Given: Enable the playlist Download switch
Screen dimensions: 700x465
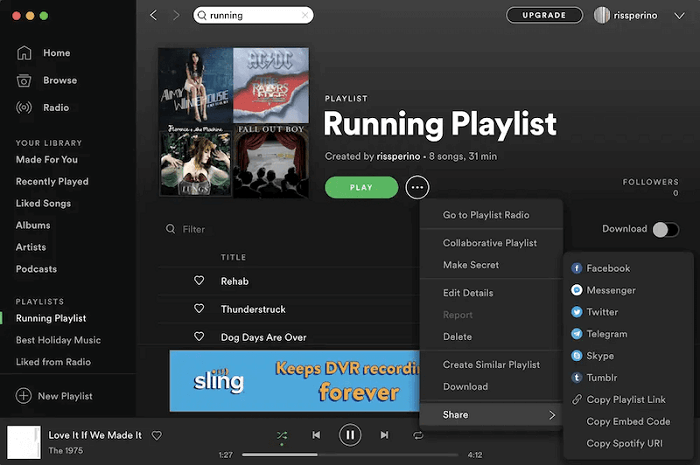Looking at the screenshot, I should tap(666, 229).
